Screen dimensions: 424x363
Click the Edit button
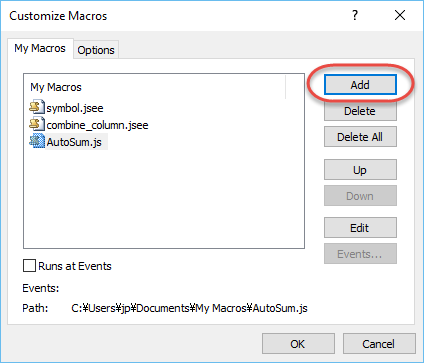[x=360, y=228]
